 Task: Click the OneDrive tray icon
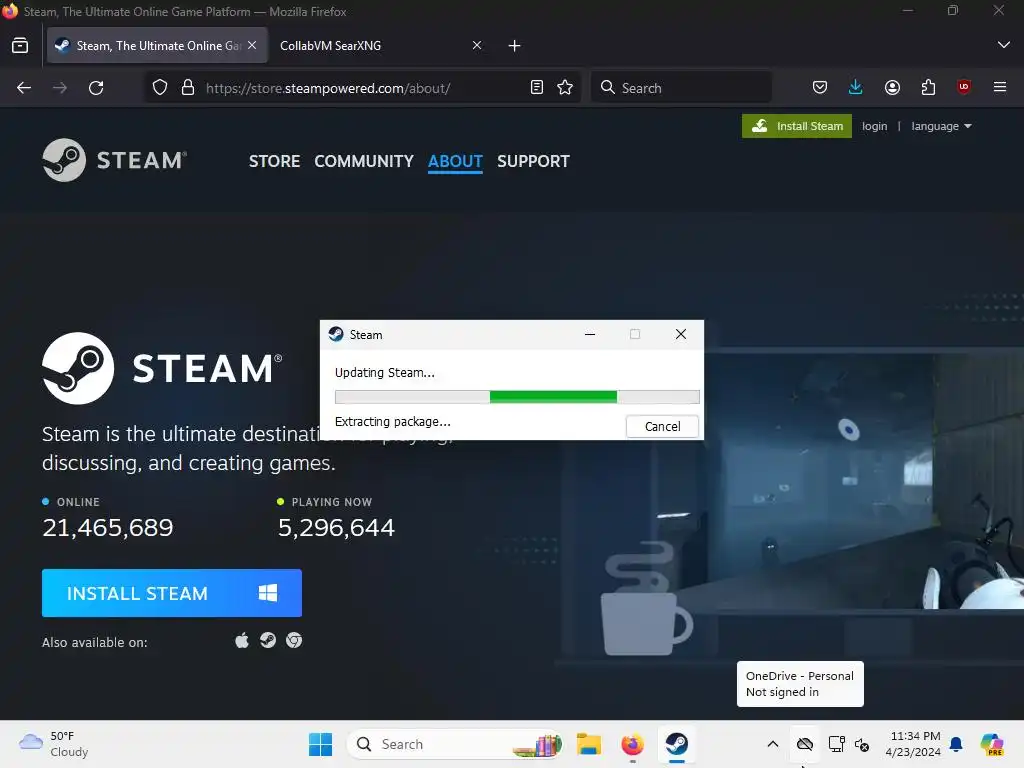[805, 744]
